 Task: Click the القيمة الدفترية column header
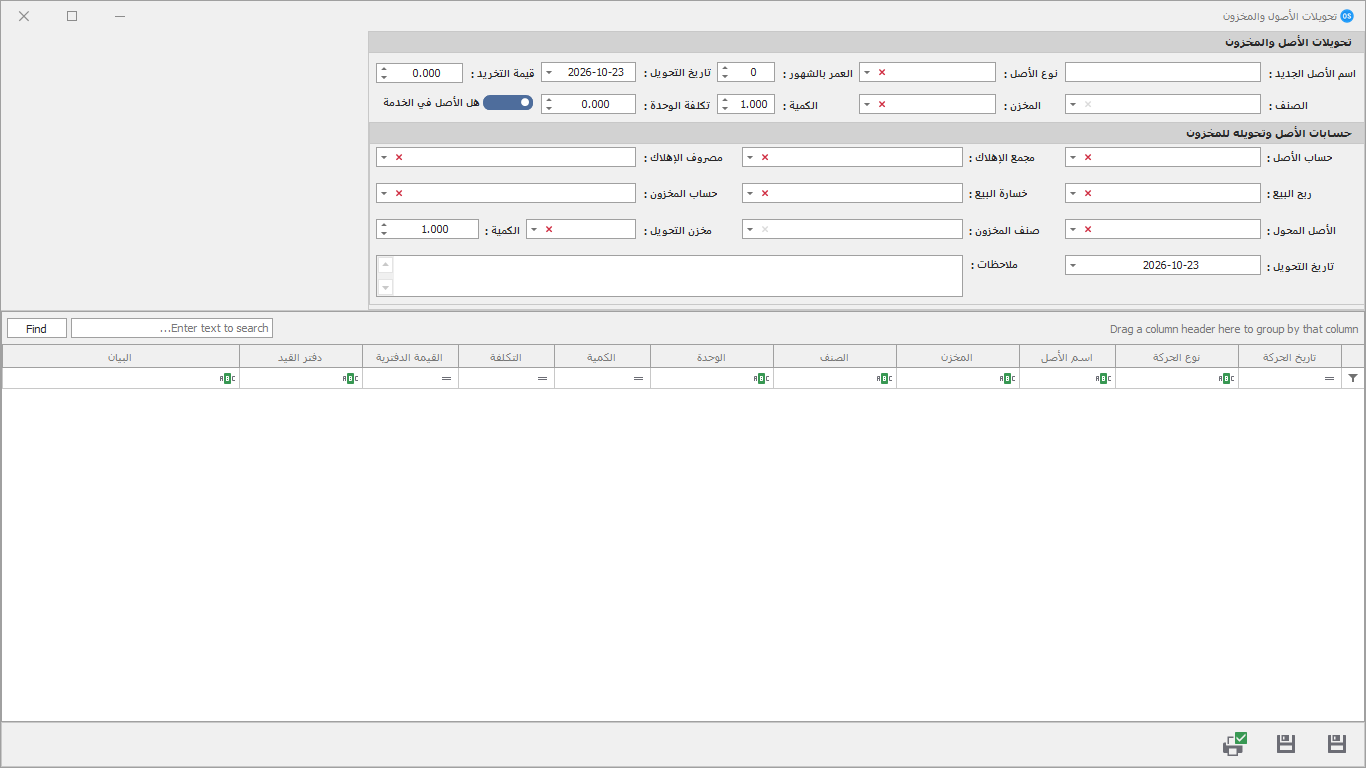410,357
